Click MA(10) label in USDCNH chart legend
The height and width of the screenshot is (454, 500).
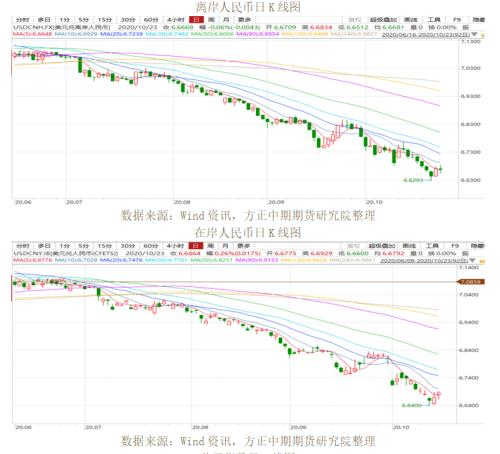click(x=76, y=34)
